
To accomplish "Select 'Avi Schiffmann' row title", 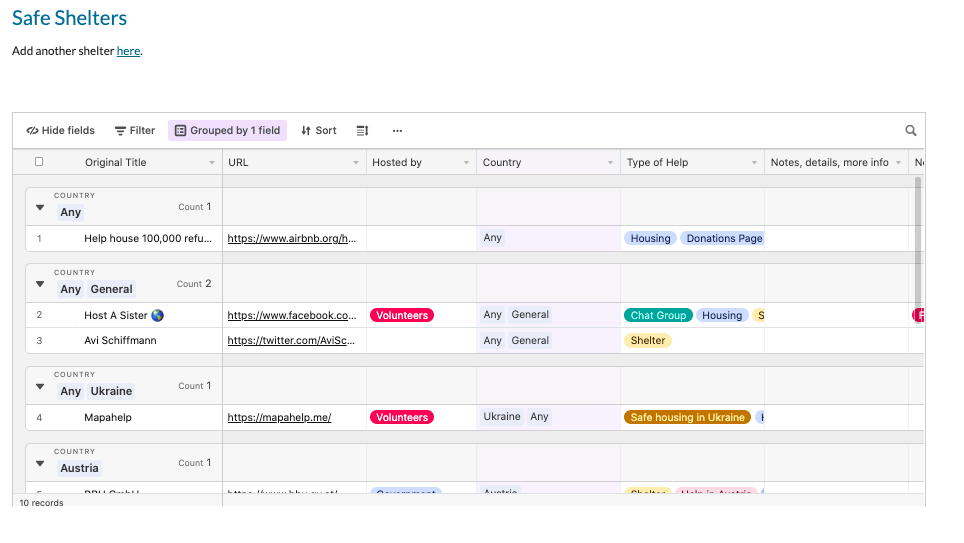I will pos(120,341).
